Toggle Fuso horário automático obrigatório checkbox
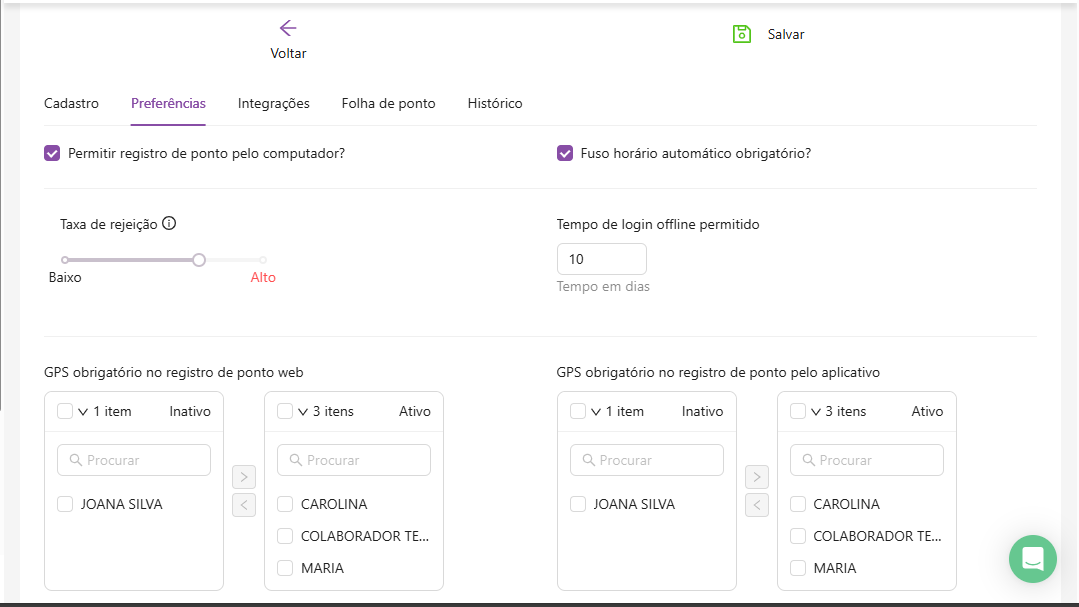The image size is (1079, 607). coord(565,154)
